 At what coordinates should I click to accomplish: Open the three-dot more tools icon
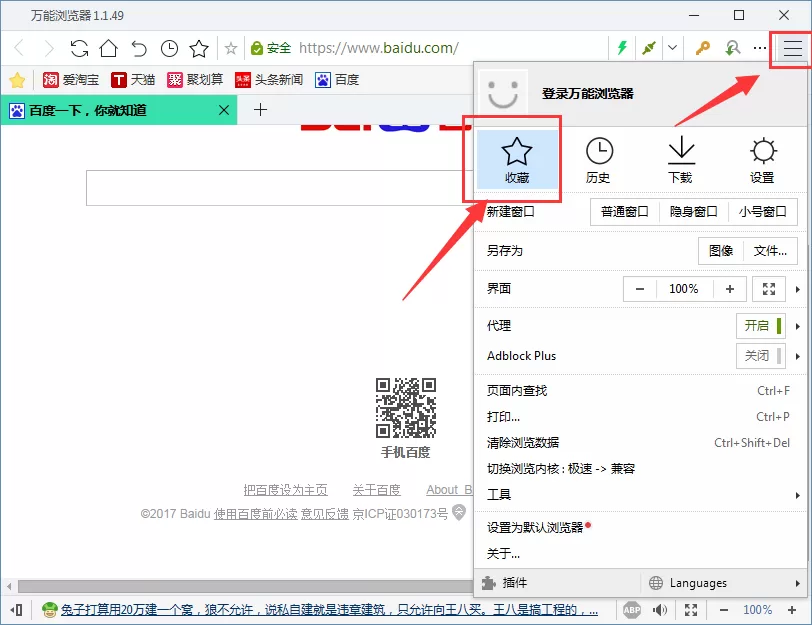click(760, 48)
